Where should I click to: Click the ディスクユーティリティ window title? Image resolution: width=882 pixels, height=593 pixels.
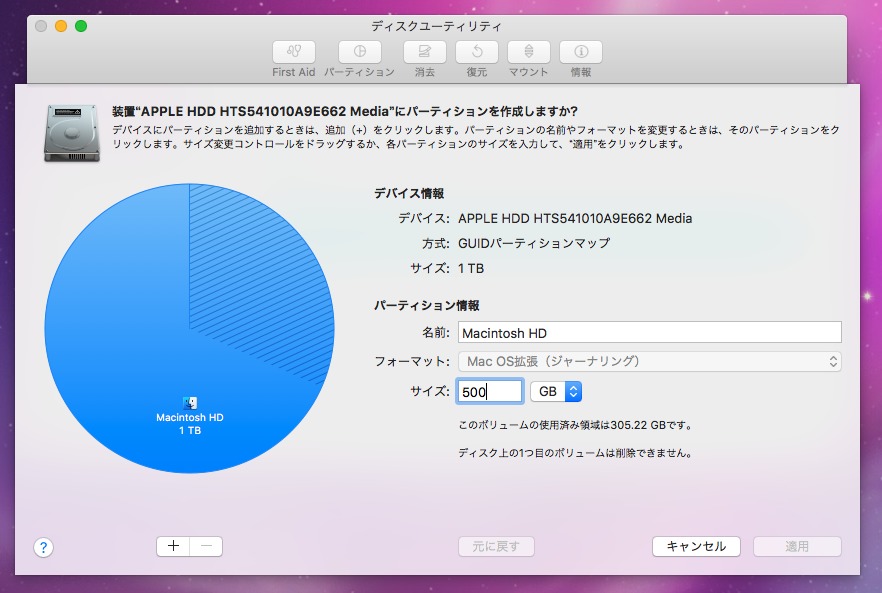point(436,26)
